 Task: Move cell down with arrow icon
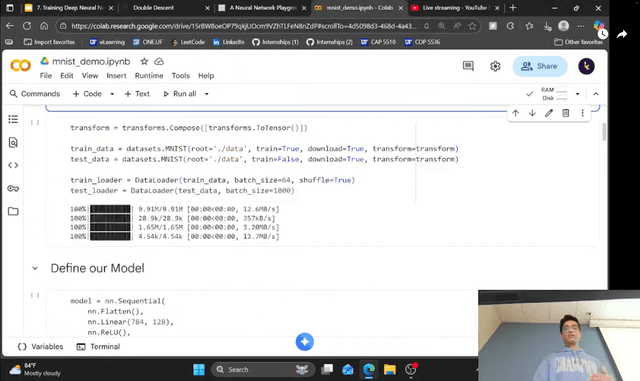[532, 113]
